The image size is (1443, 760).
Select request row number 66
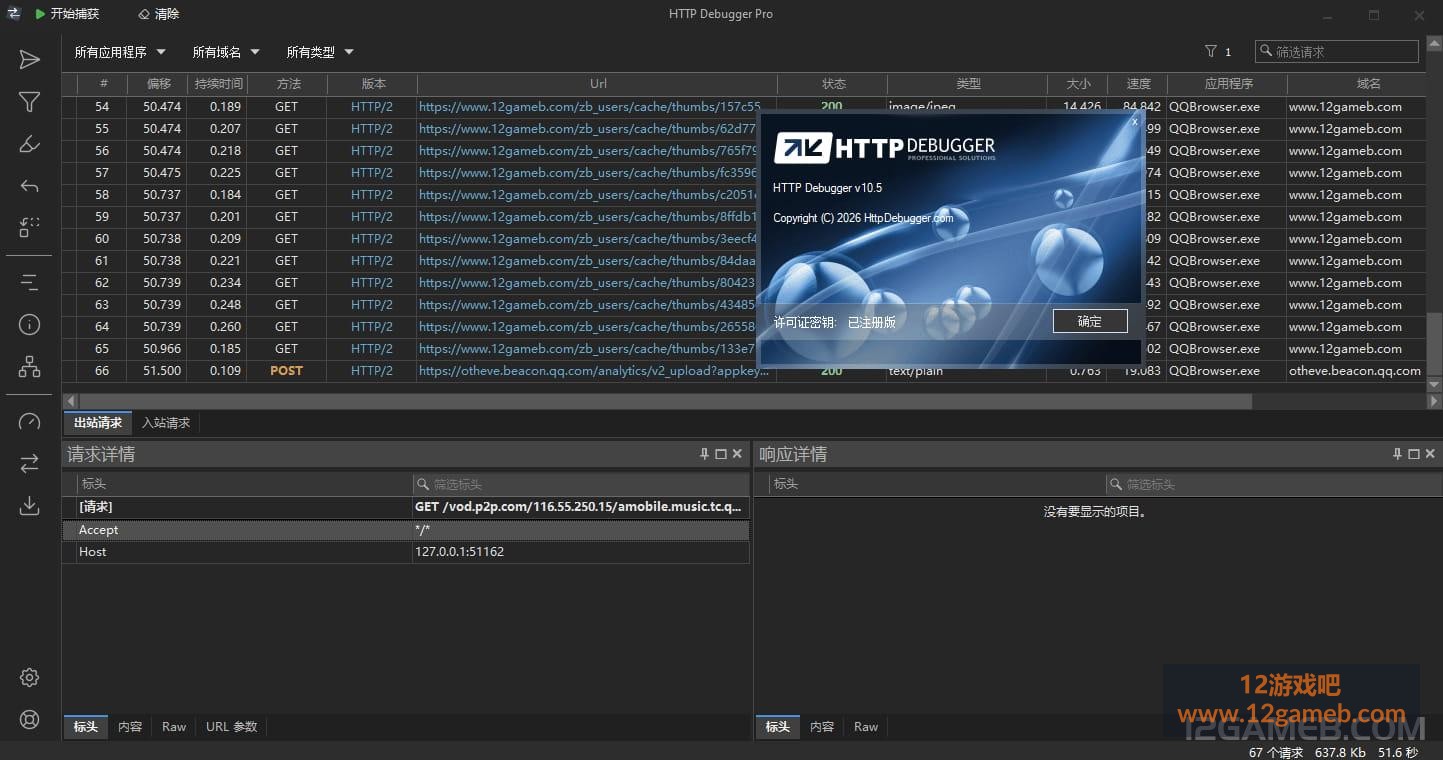point(744,371)
